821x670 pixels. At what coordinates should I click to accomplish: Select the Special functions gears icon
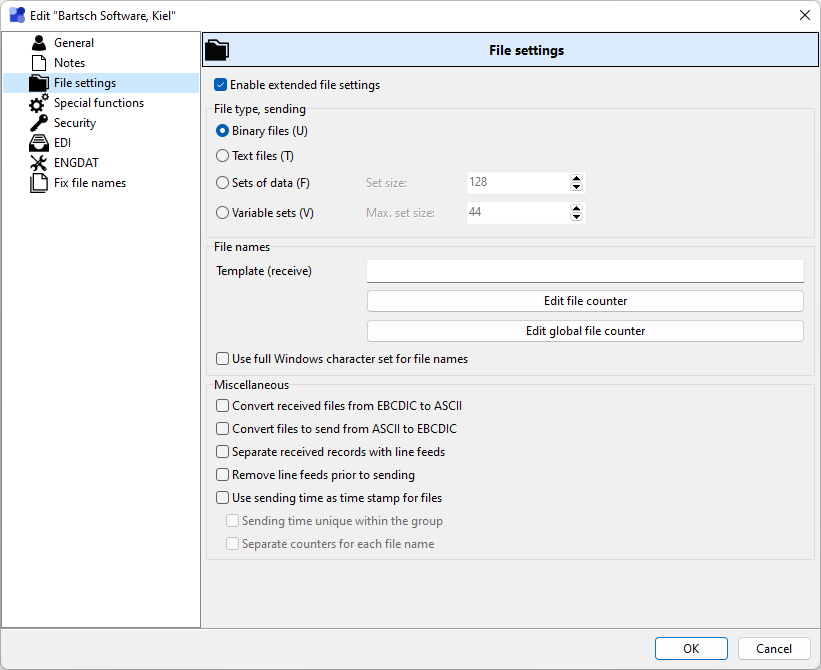point(38,103)
